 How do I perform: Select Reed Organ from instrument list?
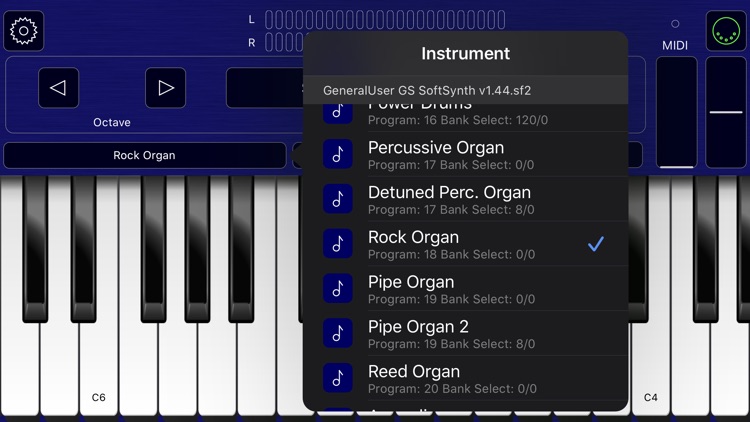tap(465, 378)
